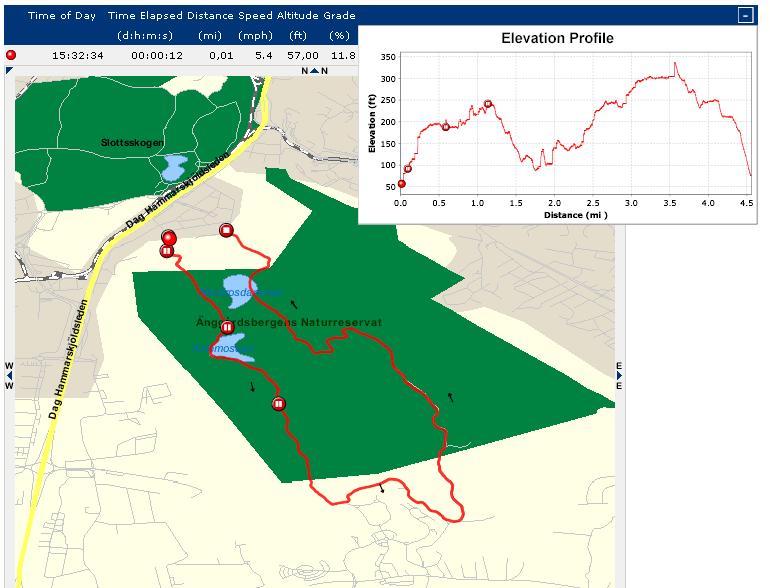Click the southernmost pause marker on route
770x588 pixels.
point(279,403)
